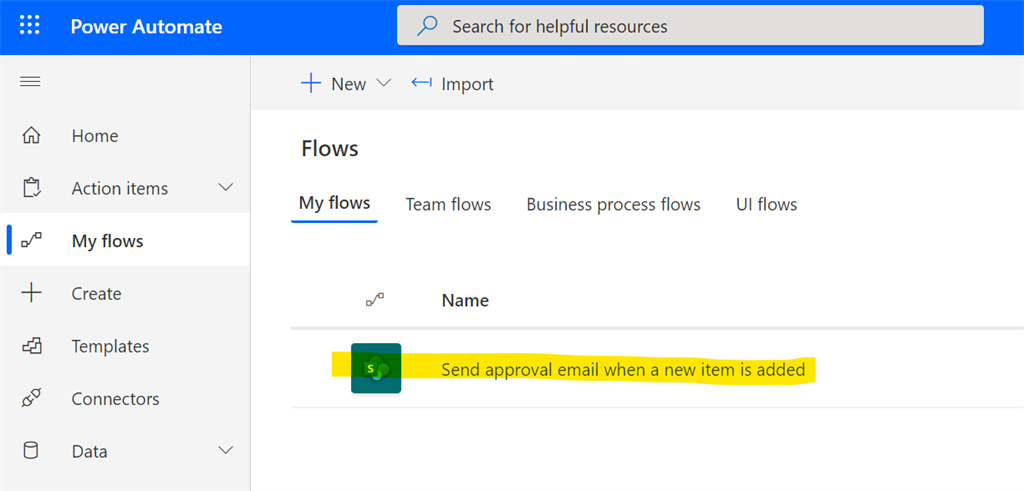The width and height of the screenshot is (1024, 491).
Task: Click the Import button label
Action: click(x=468, y=84)
